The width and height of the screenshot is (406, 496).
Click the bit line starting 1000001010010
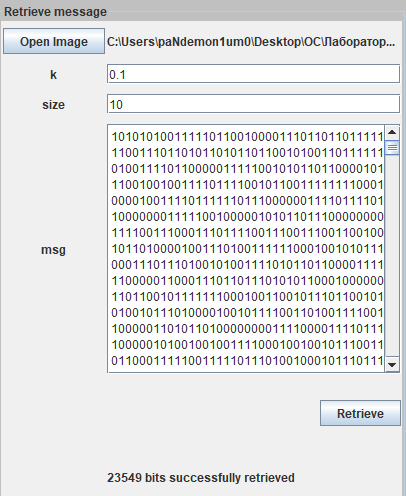click(x=247, y=345)
